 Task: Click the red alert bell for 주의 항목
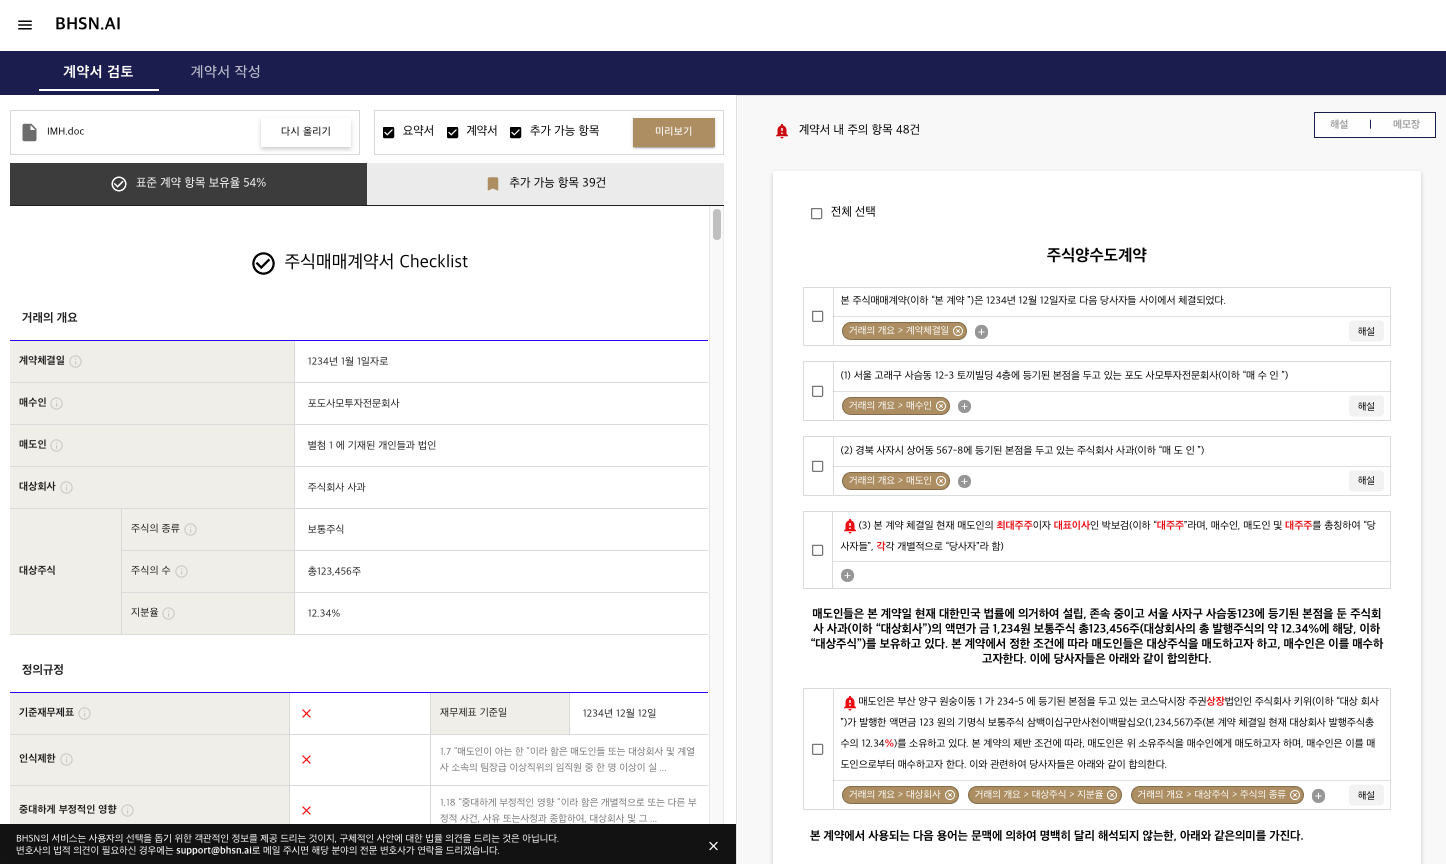point(782,131)
